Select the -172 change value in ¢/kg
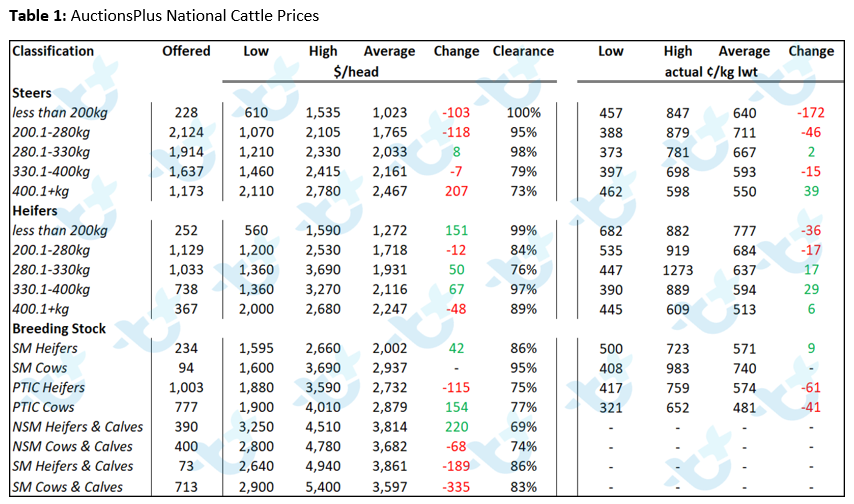854x504 pixels. (811, 113)
